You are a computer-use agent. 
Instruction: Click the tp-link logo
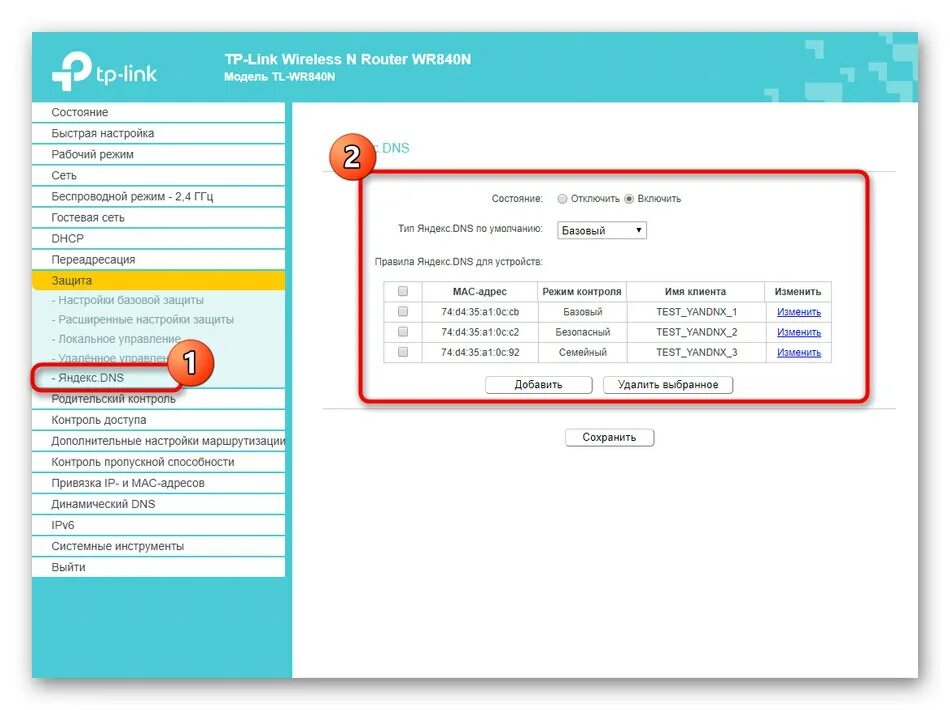[x=104, y=71]
